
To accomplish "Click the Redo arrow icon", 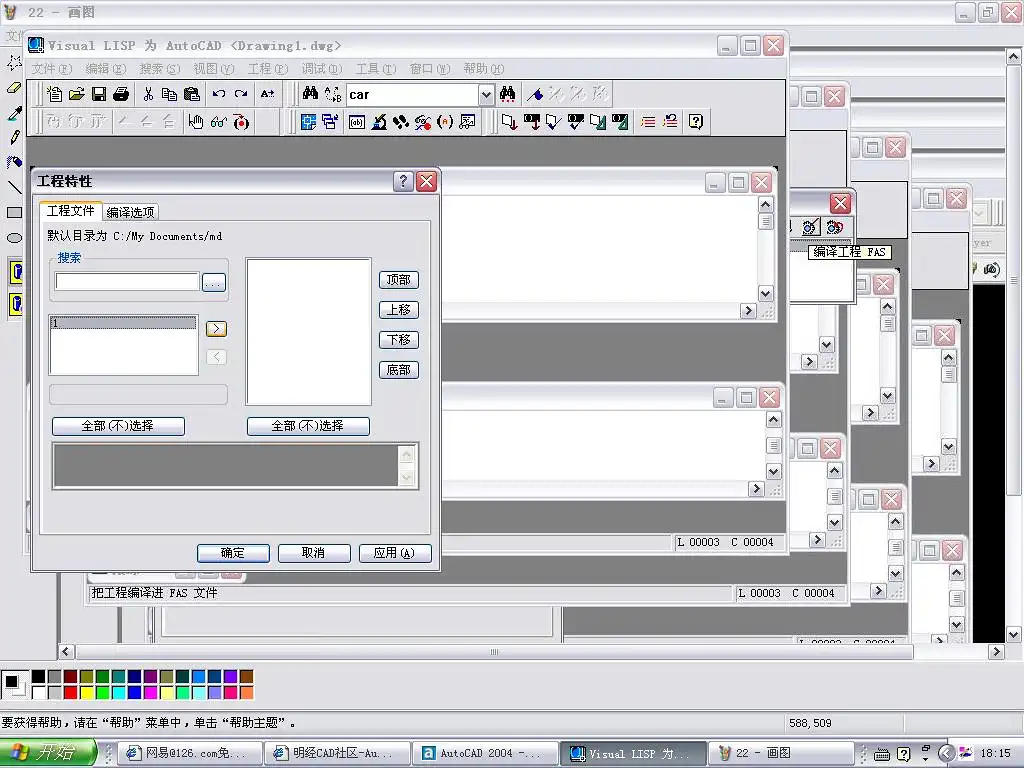I will pyautogui.click(x=241, y=94).
